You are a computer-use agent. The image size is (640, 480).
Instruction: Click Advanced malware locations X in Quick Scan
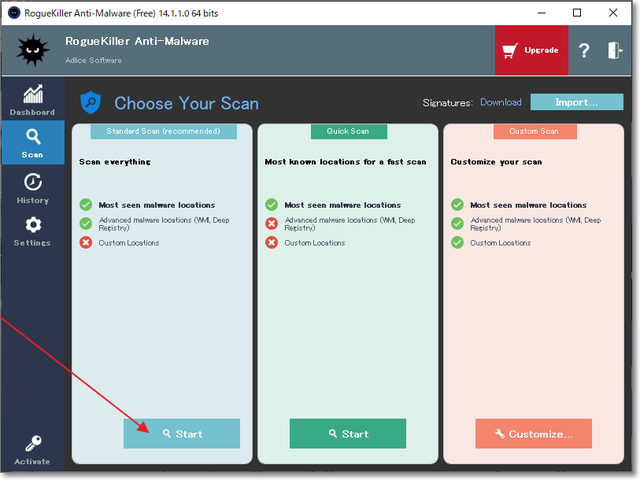coord(271,223)
